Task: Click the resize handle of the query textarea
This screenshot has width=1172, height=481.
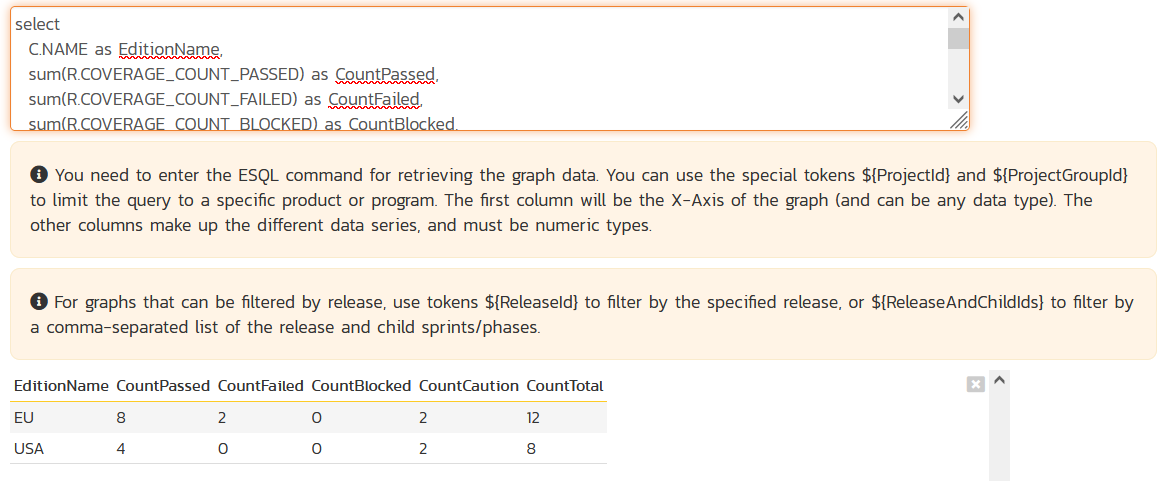Action: [959, 120]
